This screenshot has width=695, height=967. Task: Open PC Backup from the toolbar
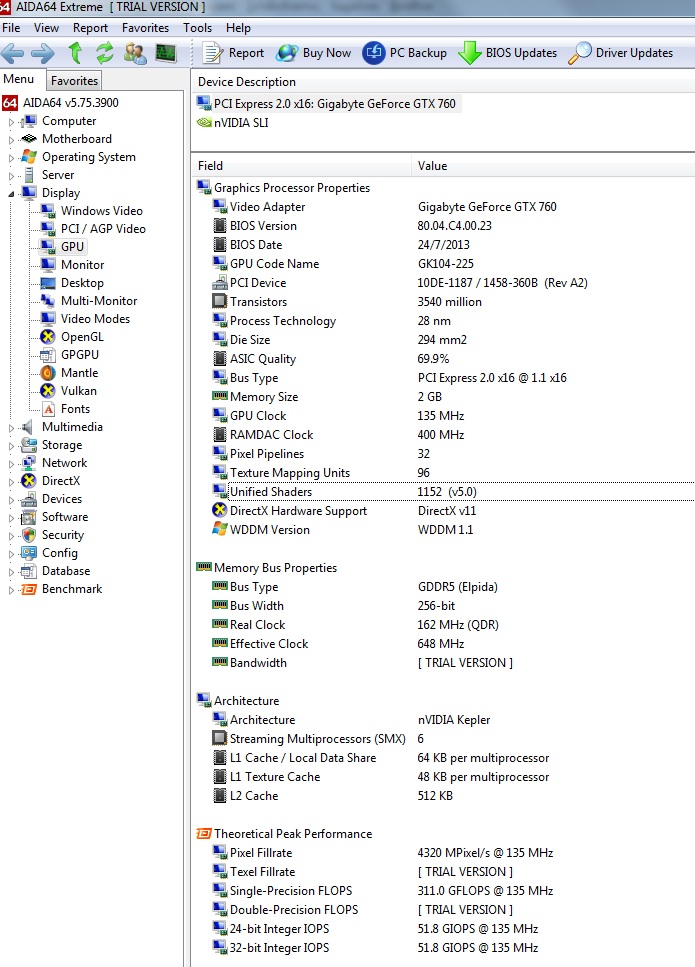tap(405, 53)
